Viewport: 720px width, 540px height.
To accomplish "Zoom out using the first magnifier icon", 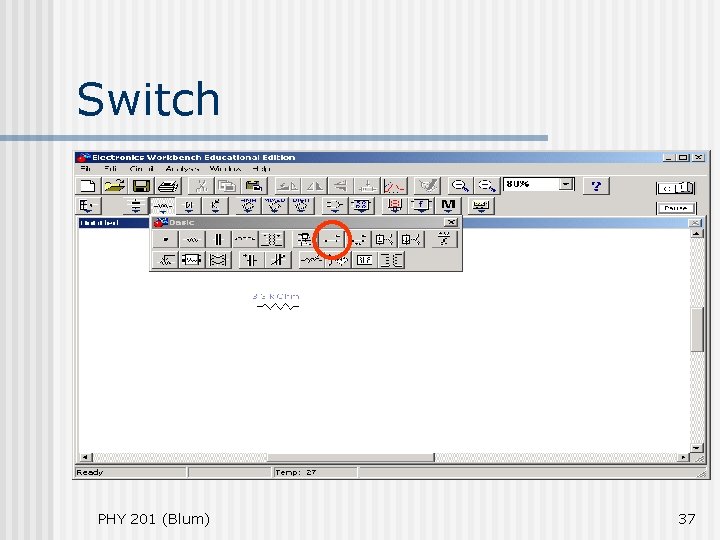I will tap(460, 186).
